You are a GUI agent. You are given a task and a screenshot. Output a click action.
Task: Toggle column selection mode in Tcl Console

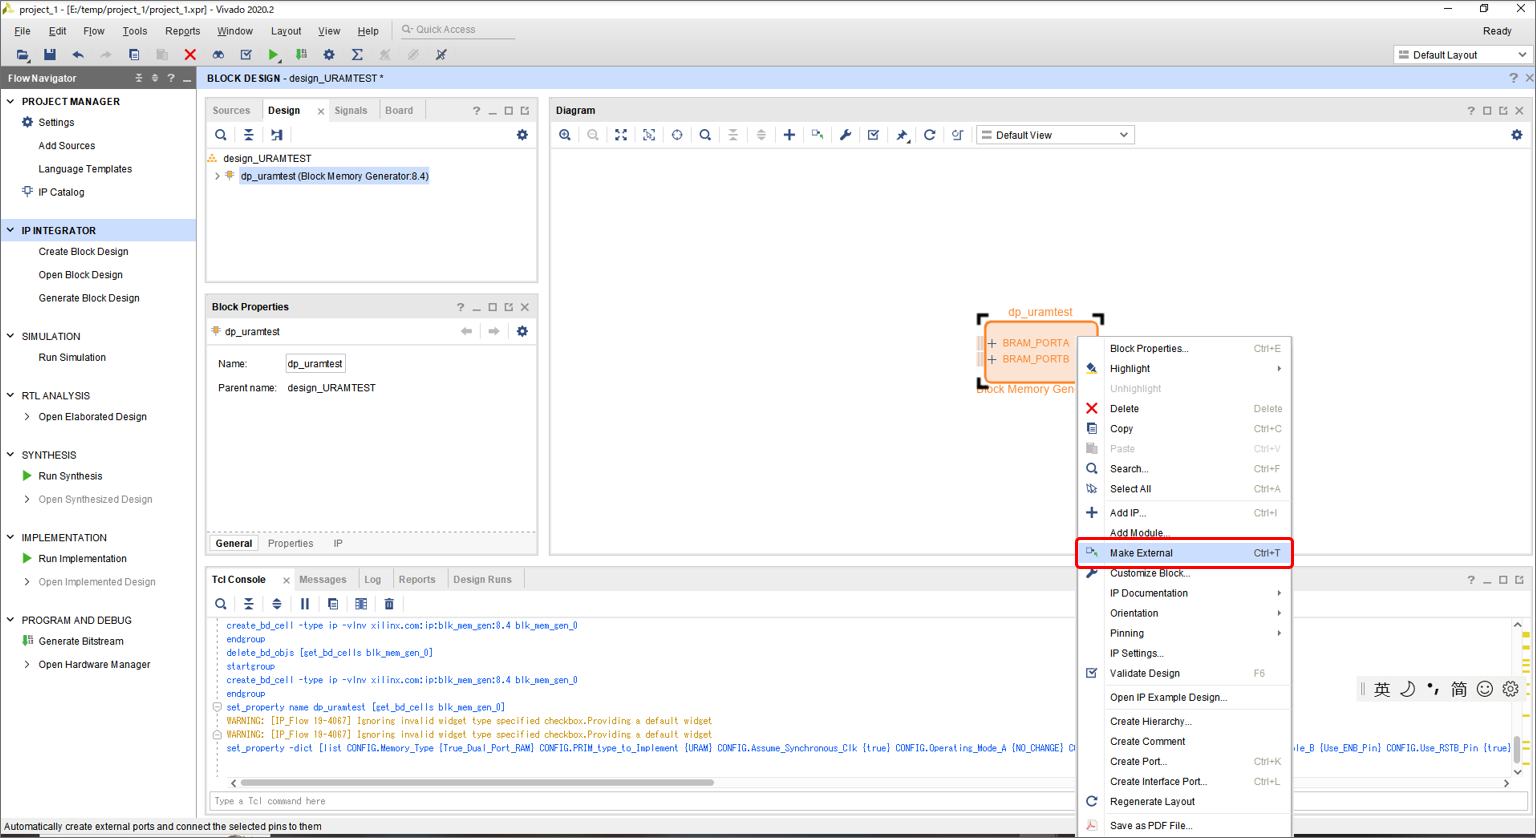coord(361,604)
